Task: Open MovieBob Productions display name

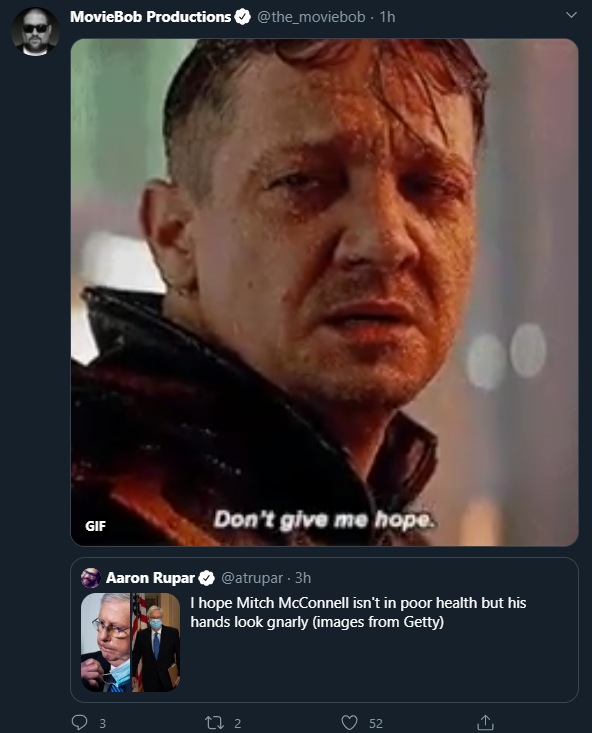Action: 151,17
